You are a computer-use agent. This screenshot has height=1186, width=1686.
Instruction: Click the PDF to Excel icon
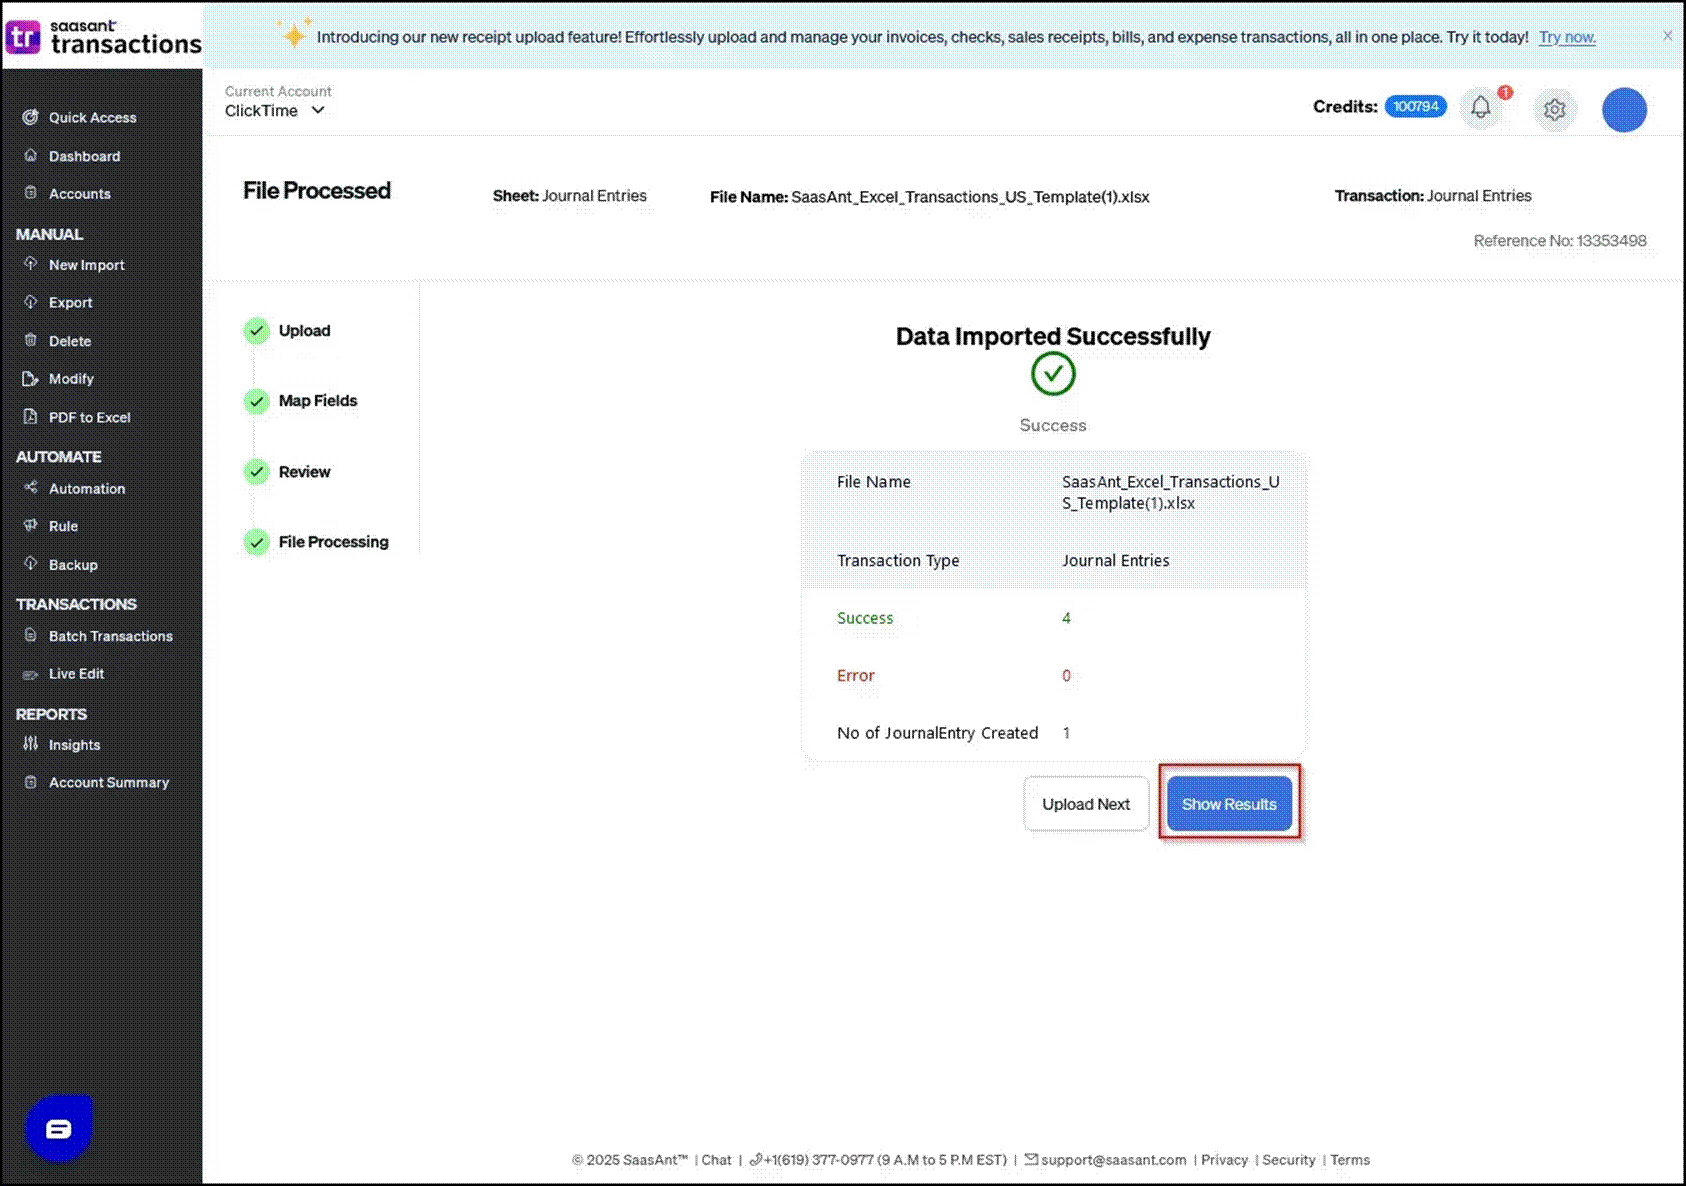pos(30,417)
